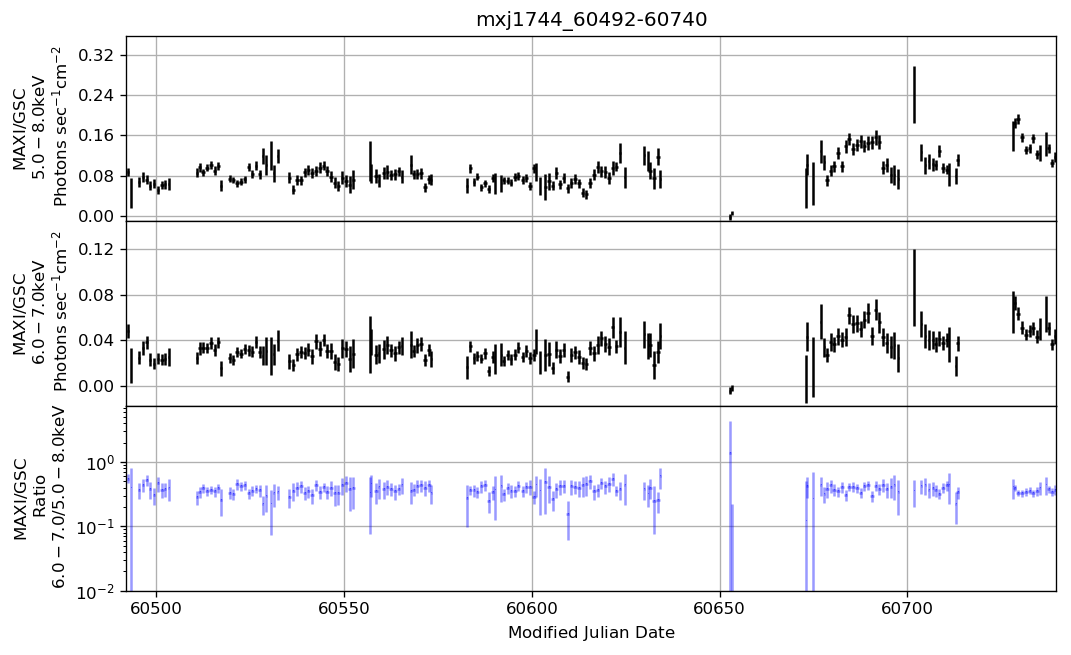Screen dimensions: 1071x655
Task: Click the Ratio 6.0-7.0/5.0-8.0keV y-axis label
Action: [40, 499]
